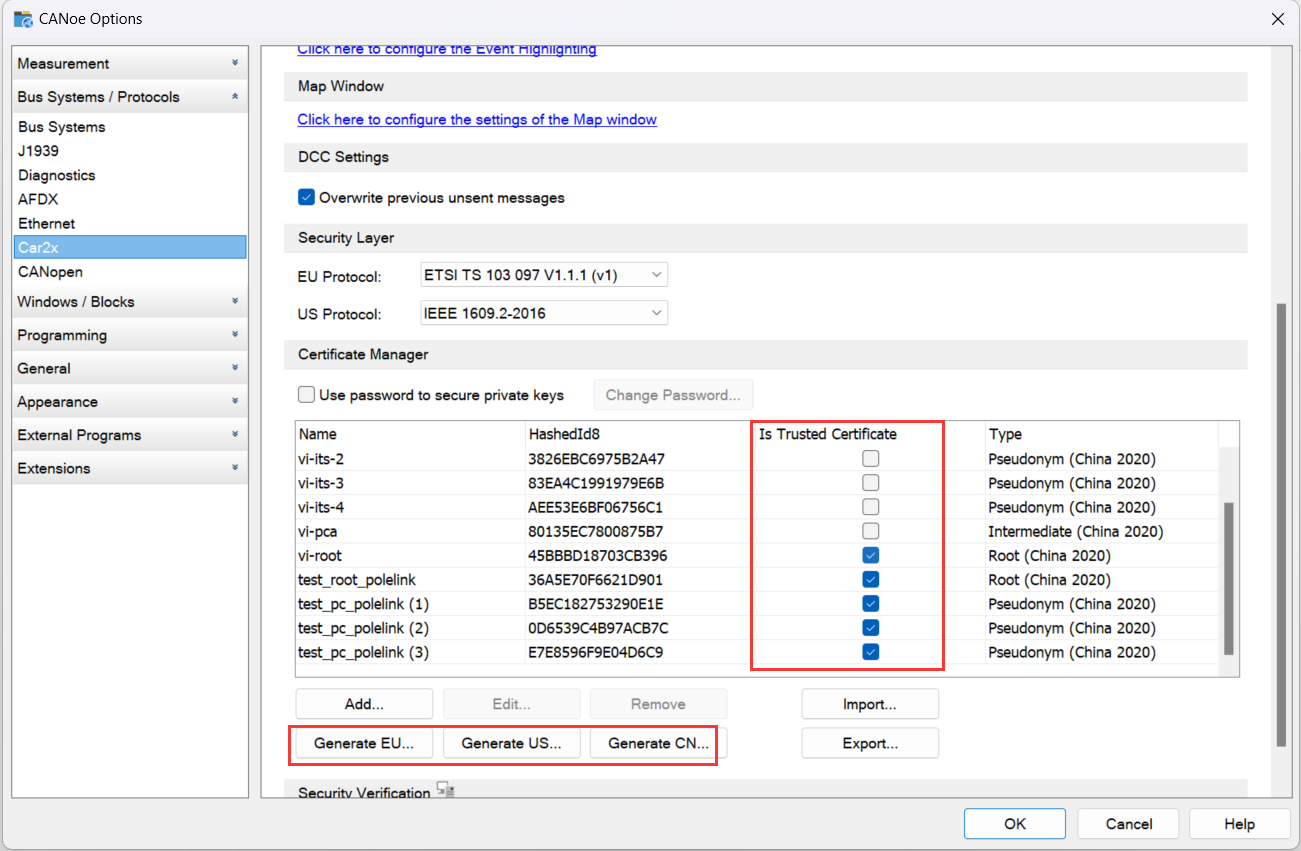The image size is (1301, 851).
Task: Click the CANoe Options title bar icon
Action: (x=22, y=18)
